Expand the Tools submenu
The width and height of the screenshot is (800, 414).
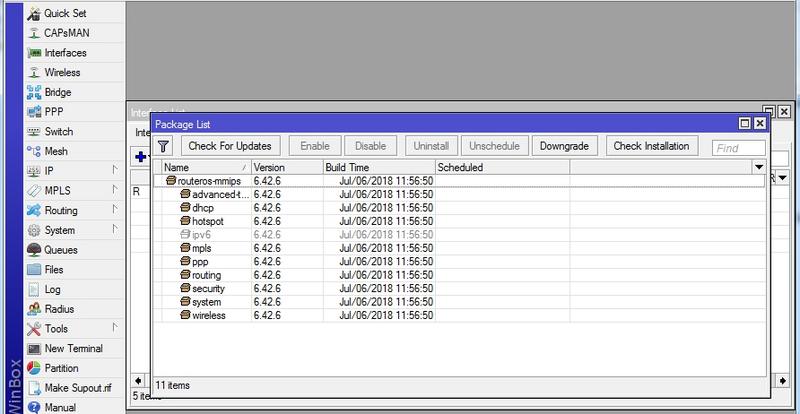[x=115, y=329]
